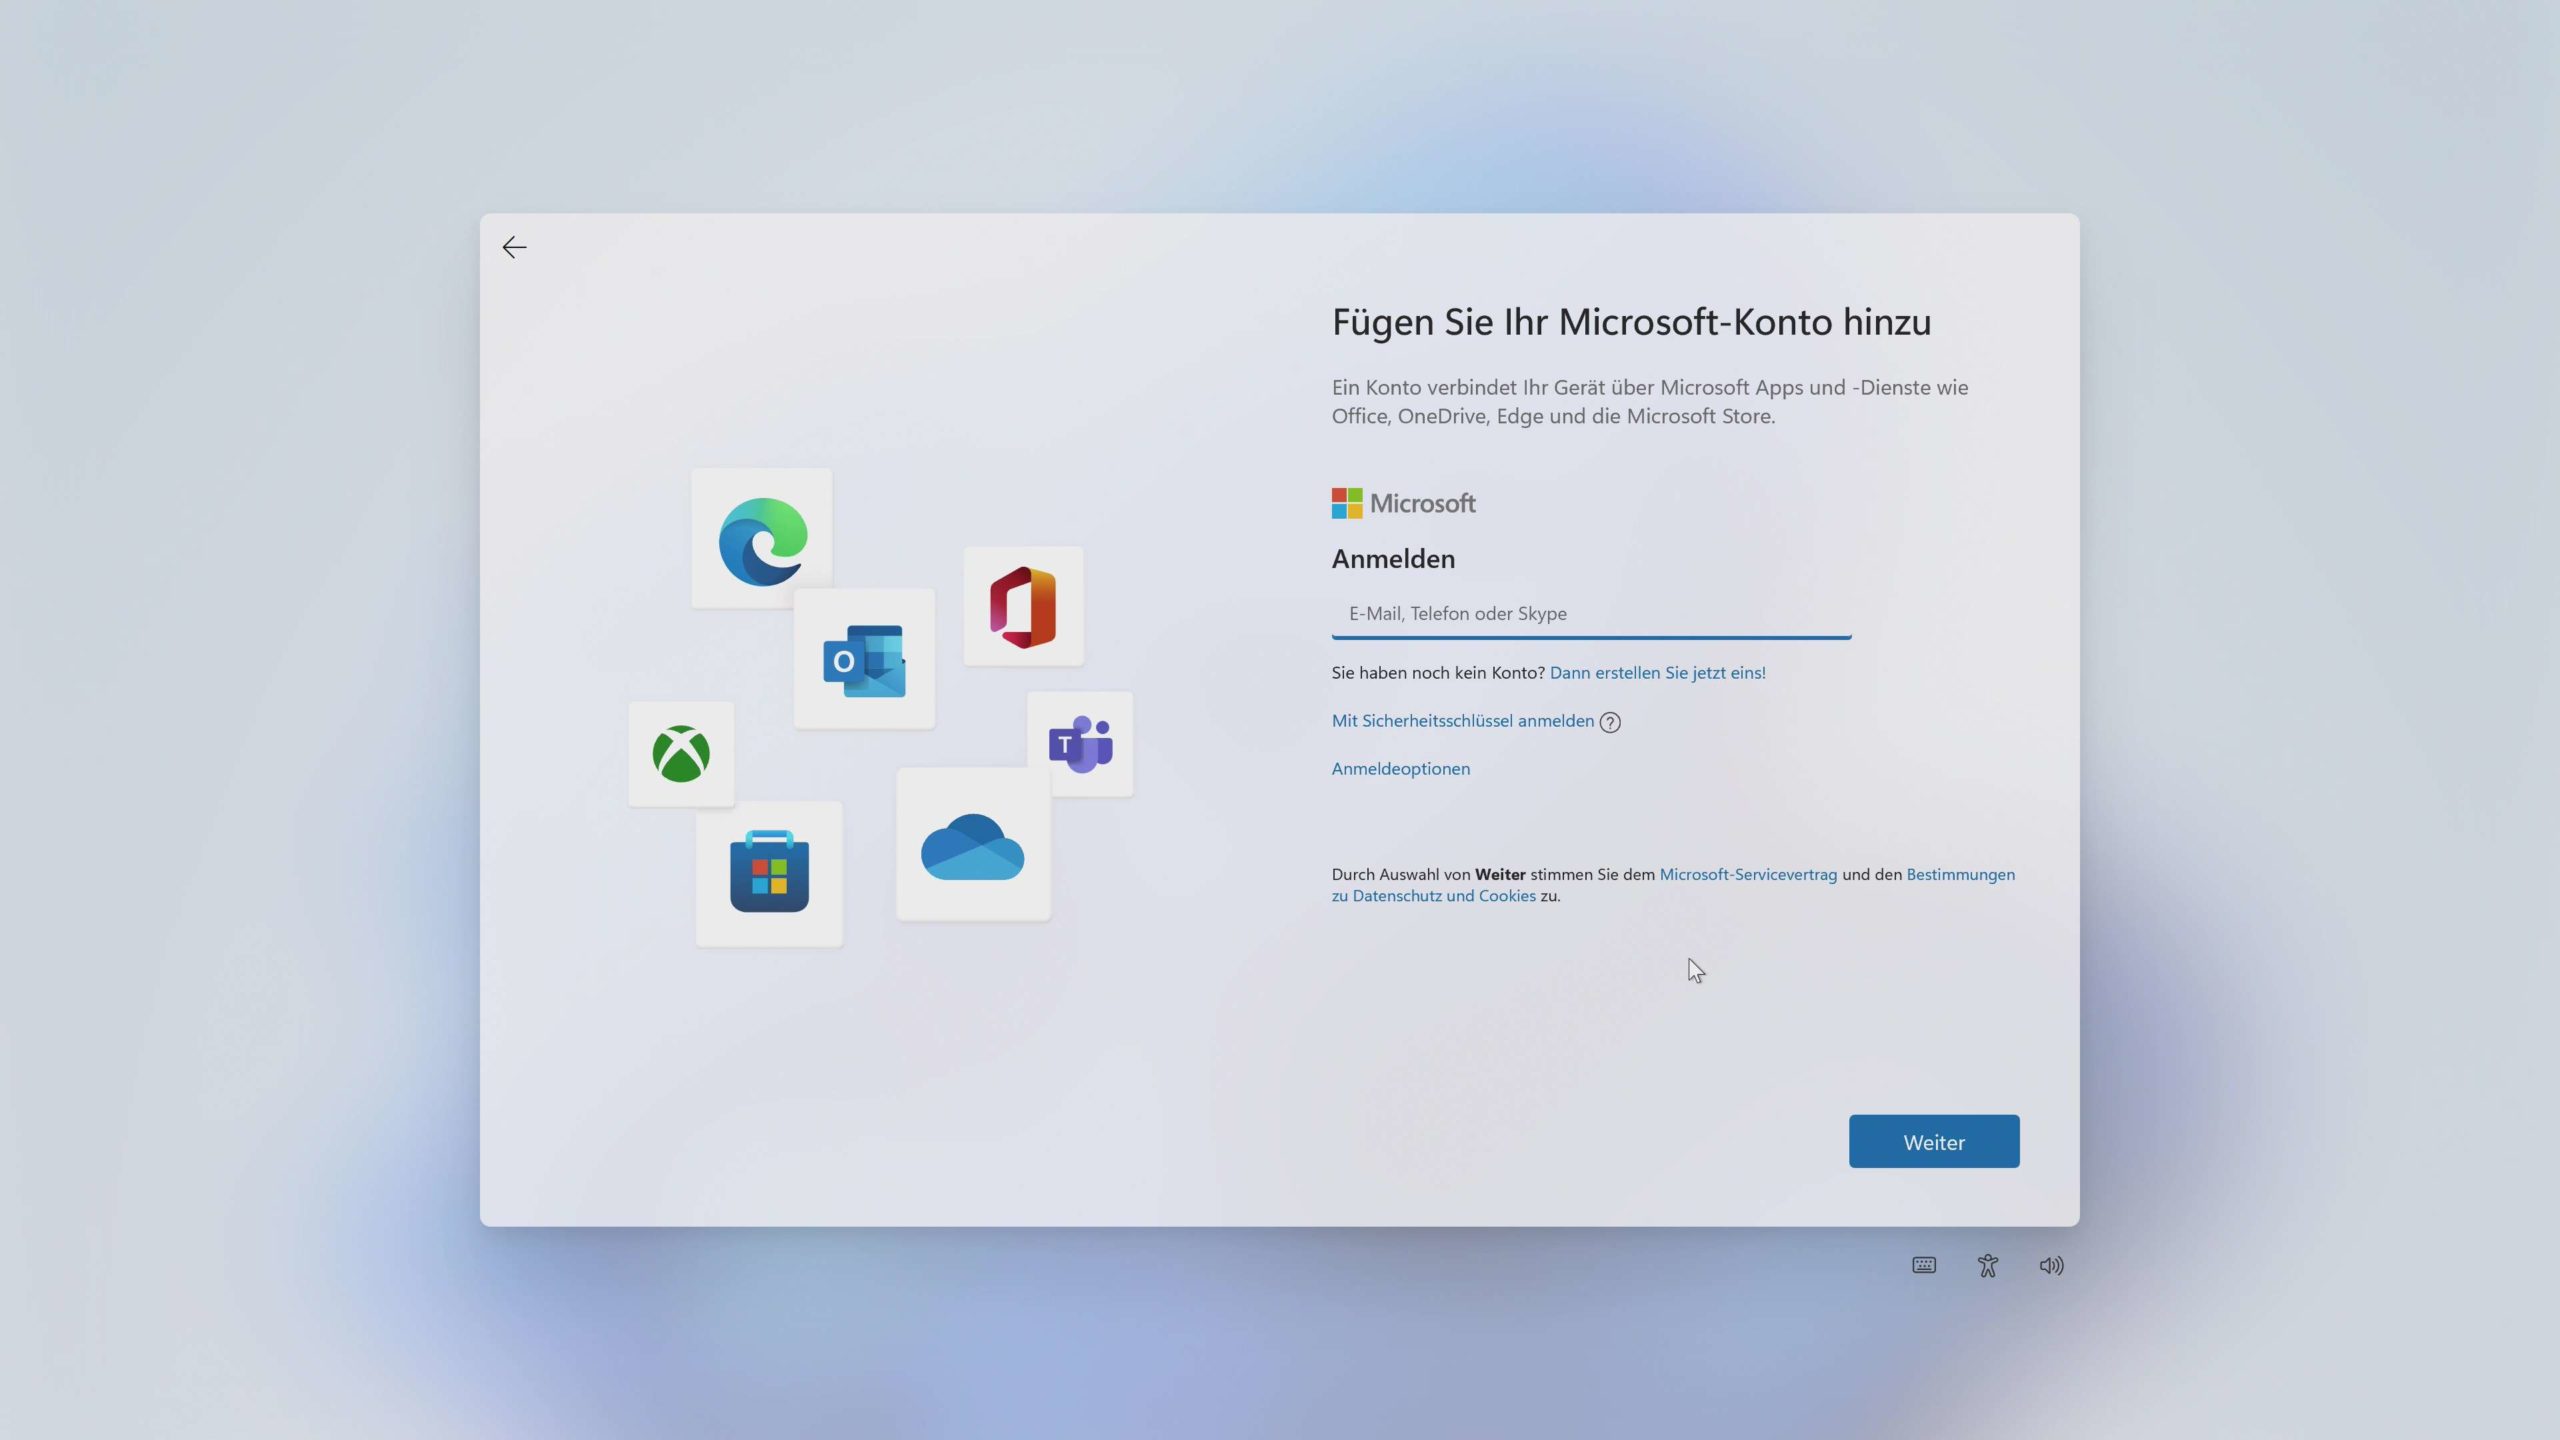
Task: Click the Microsoft Edge icon tile
Action: (x=762, y=540)
